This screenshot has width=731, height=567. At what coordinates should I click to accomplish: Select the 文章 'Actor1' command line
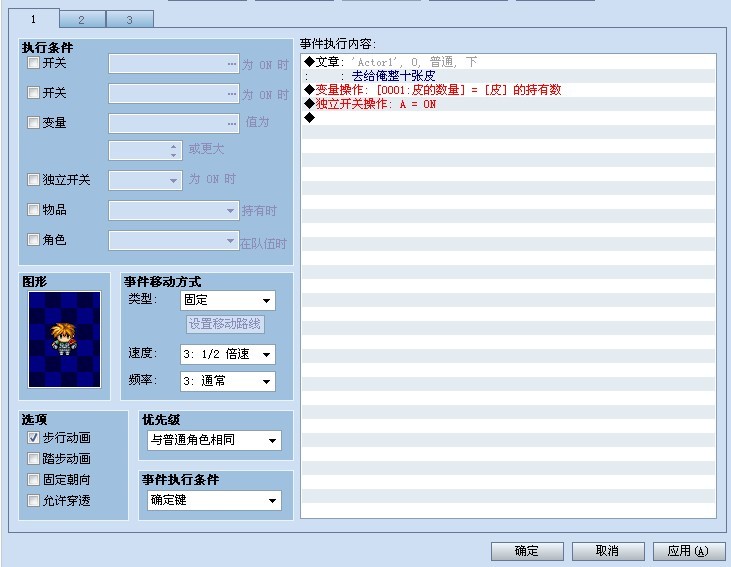tap(508, 62)
